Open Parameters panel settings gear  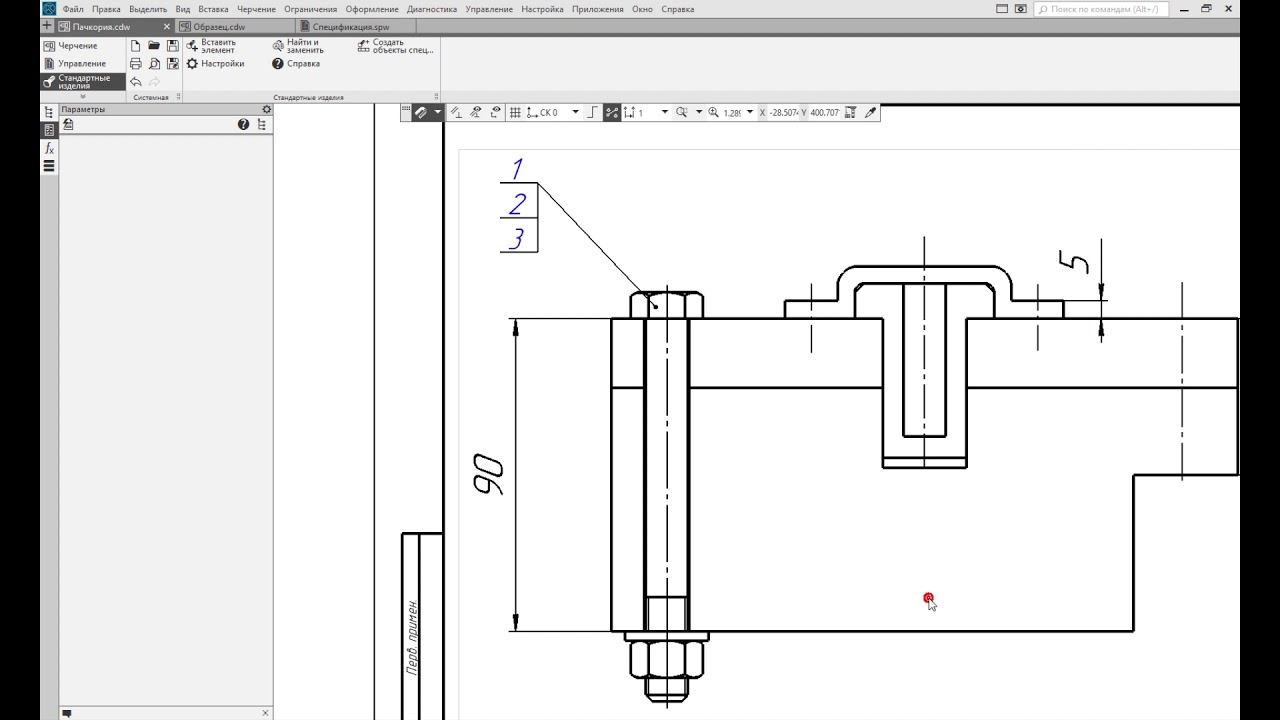tap(266, 110)
